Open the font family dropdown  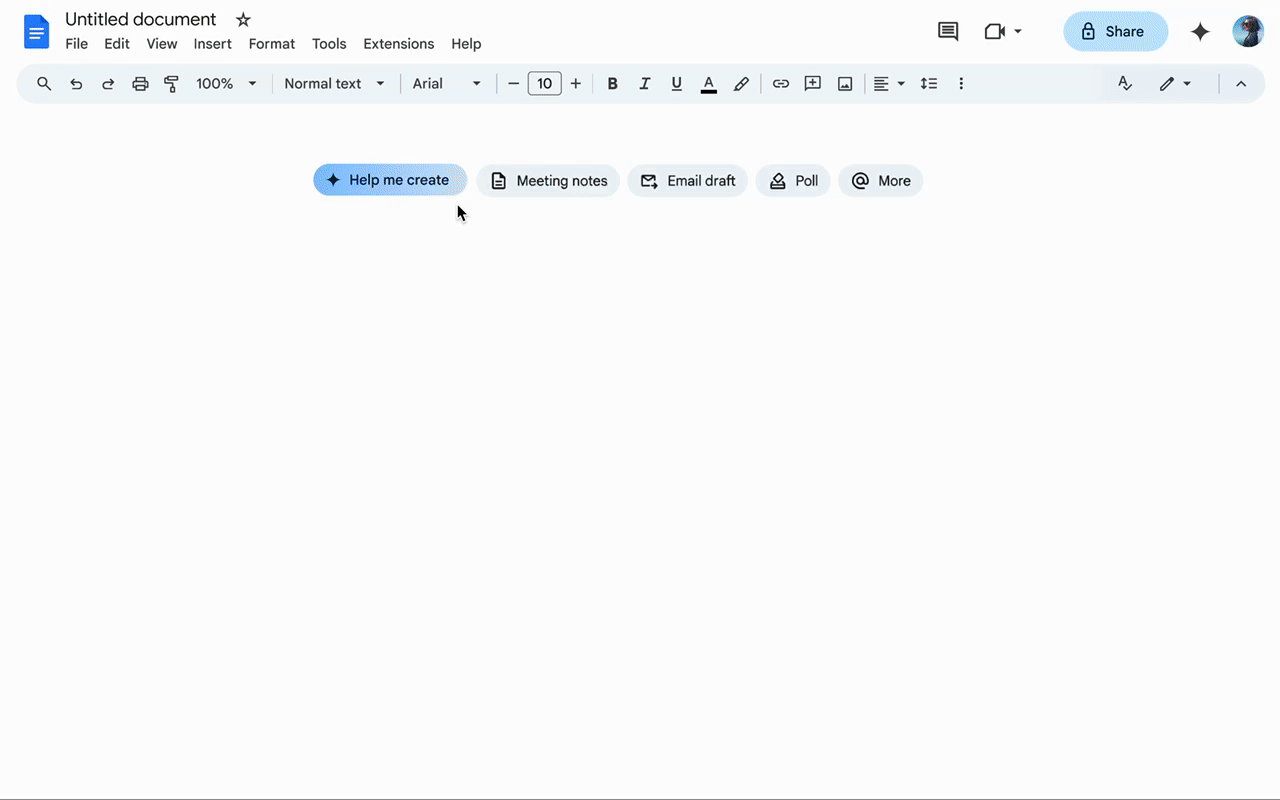pyautogui.click(x=445, y=84)
